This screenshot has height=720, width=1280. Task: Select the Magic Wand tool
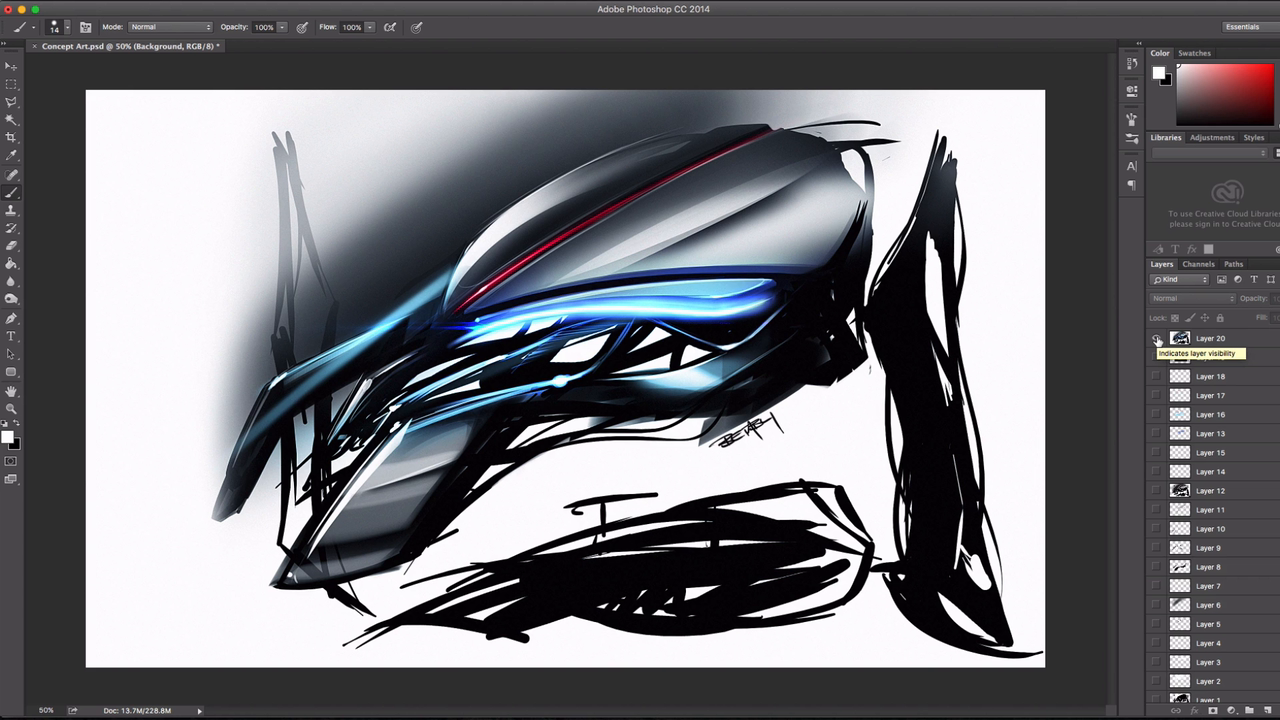pos(11,120)
